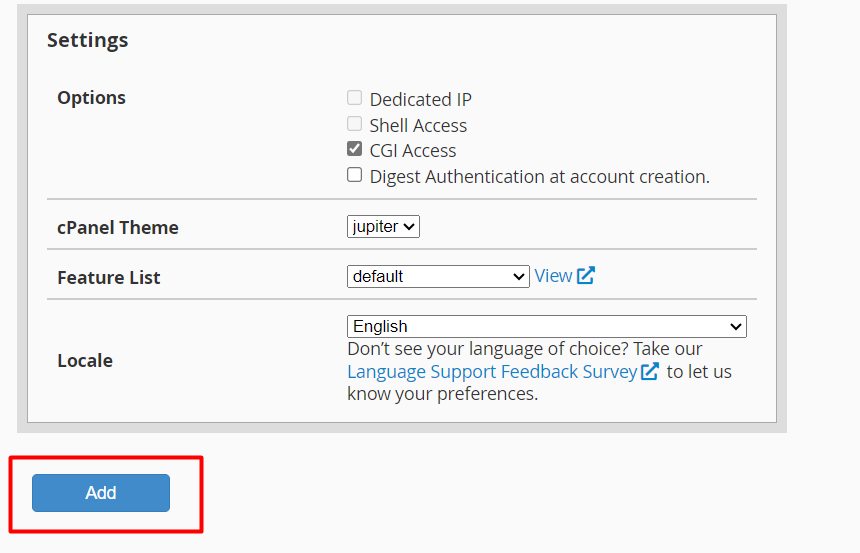Viewport: 860px width, 553px height.
Task: Click the external-link icon beside View
Action: (586, 276)
